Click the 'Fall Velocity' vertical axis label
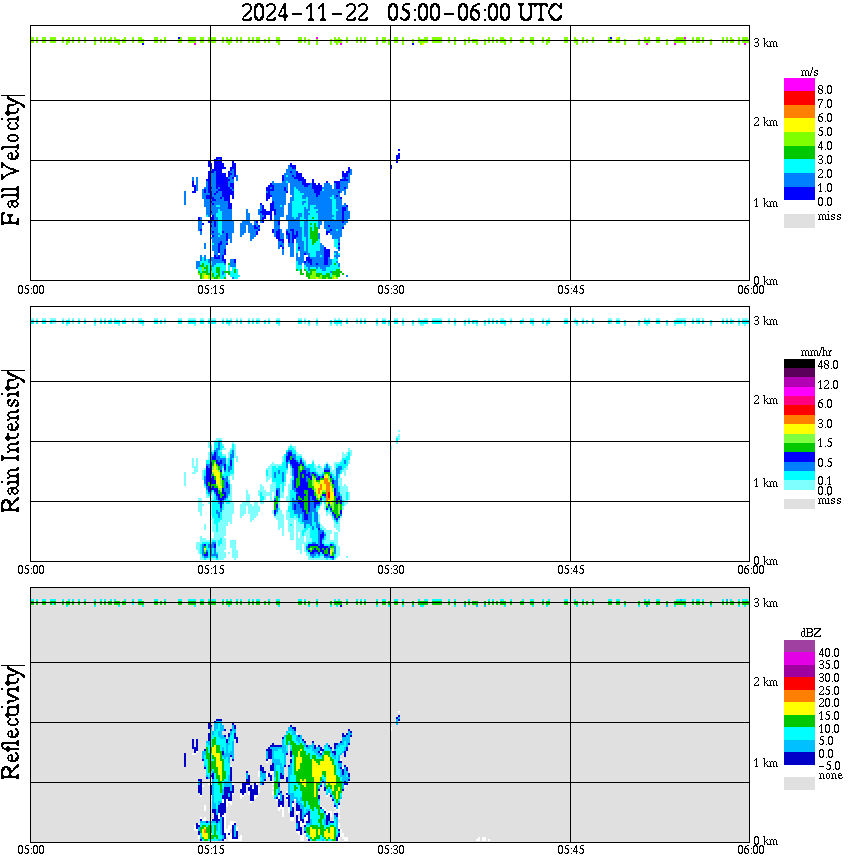Viewport: 850px width, 868px height. pos(11,160)
